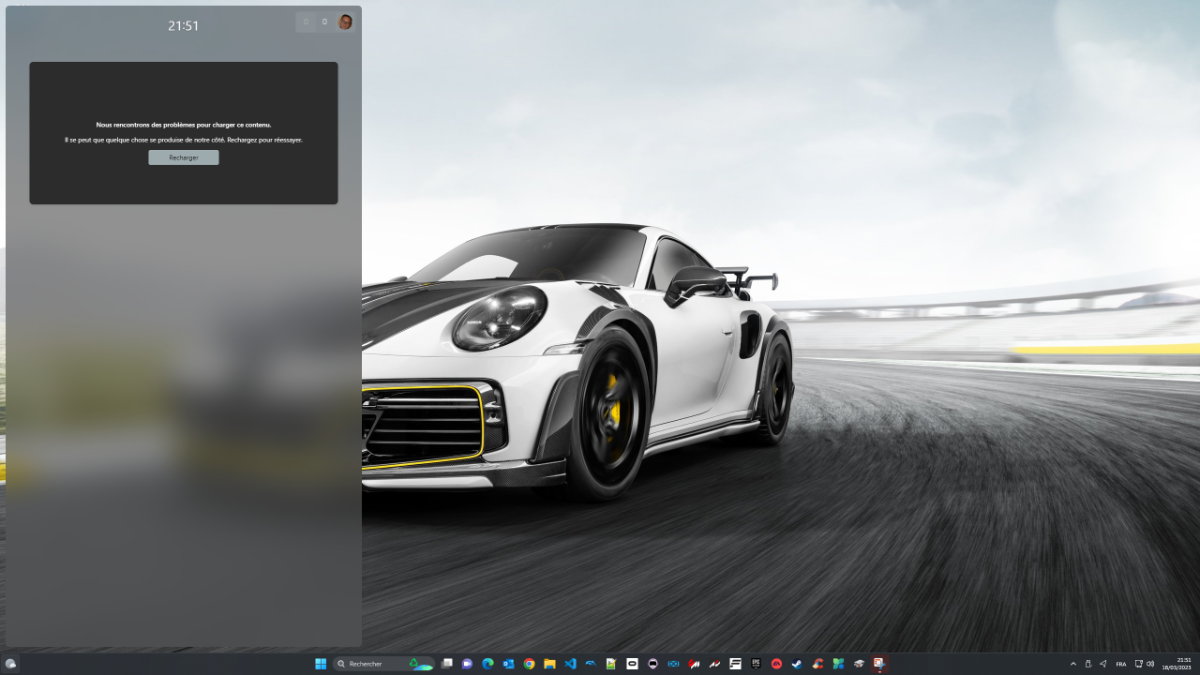Open the volume tray icon

click(1150, 664)
